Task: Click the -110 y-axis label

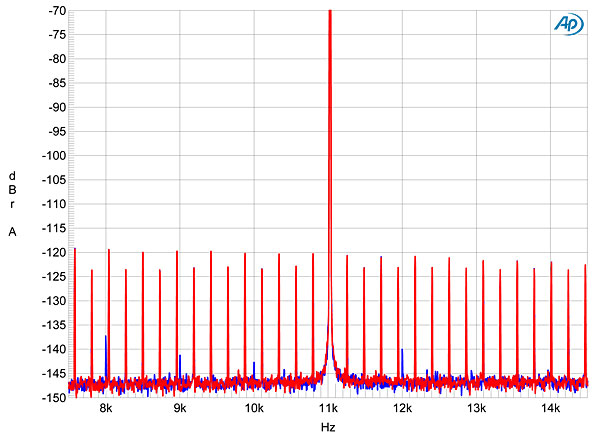Action: [54, 204]
